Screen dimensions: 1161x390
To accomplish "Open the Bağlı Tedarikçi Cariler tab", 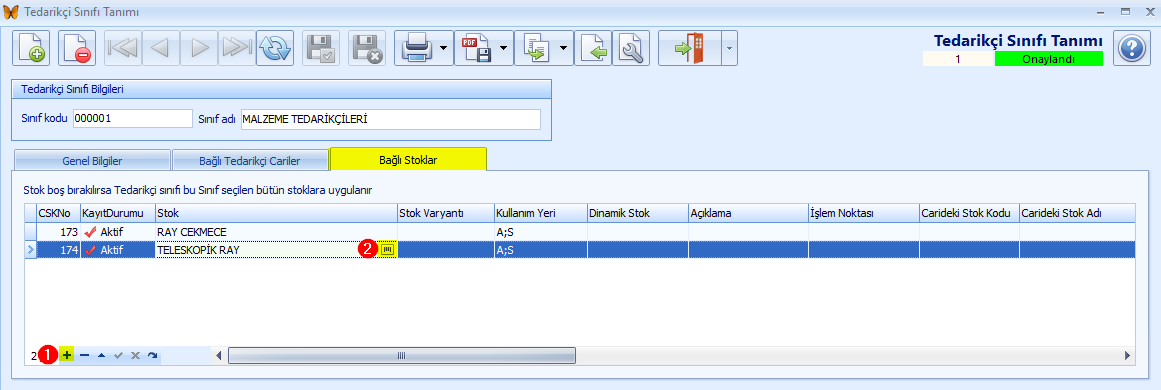I will 250,161.
